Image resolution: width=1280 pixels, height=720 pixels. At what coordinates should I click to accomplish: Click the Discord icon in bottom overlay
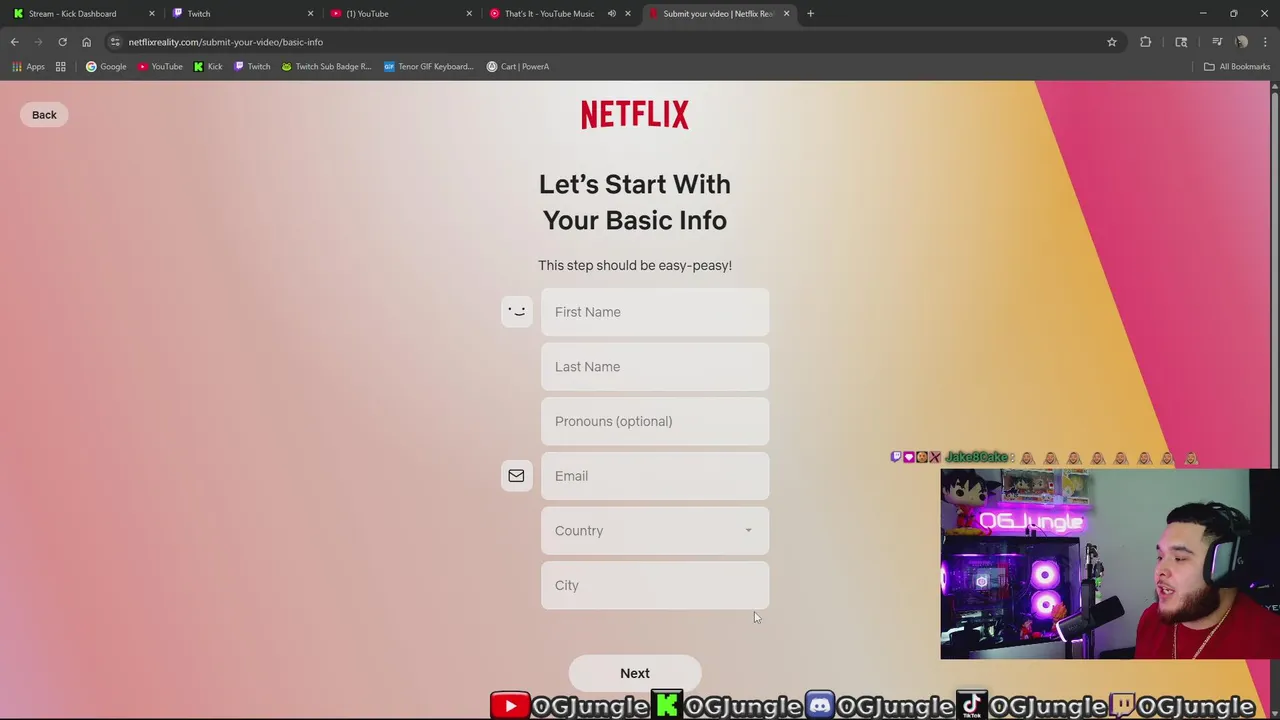(820, 706)
